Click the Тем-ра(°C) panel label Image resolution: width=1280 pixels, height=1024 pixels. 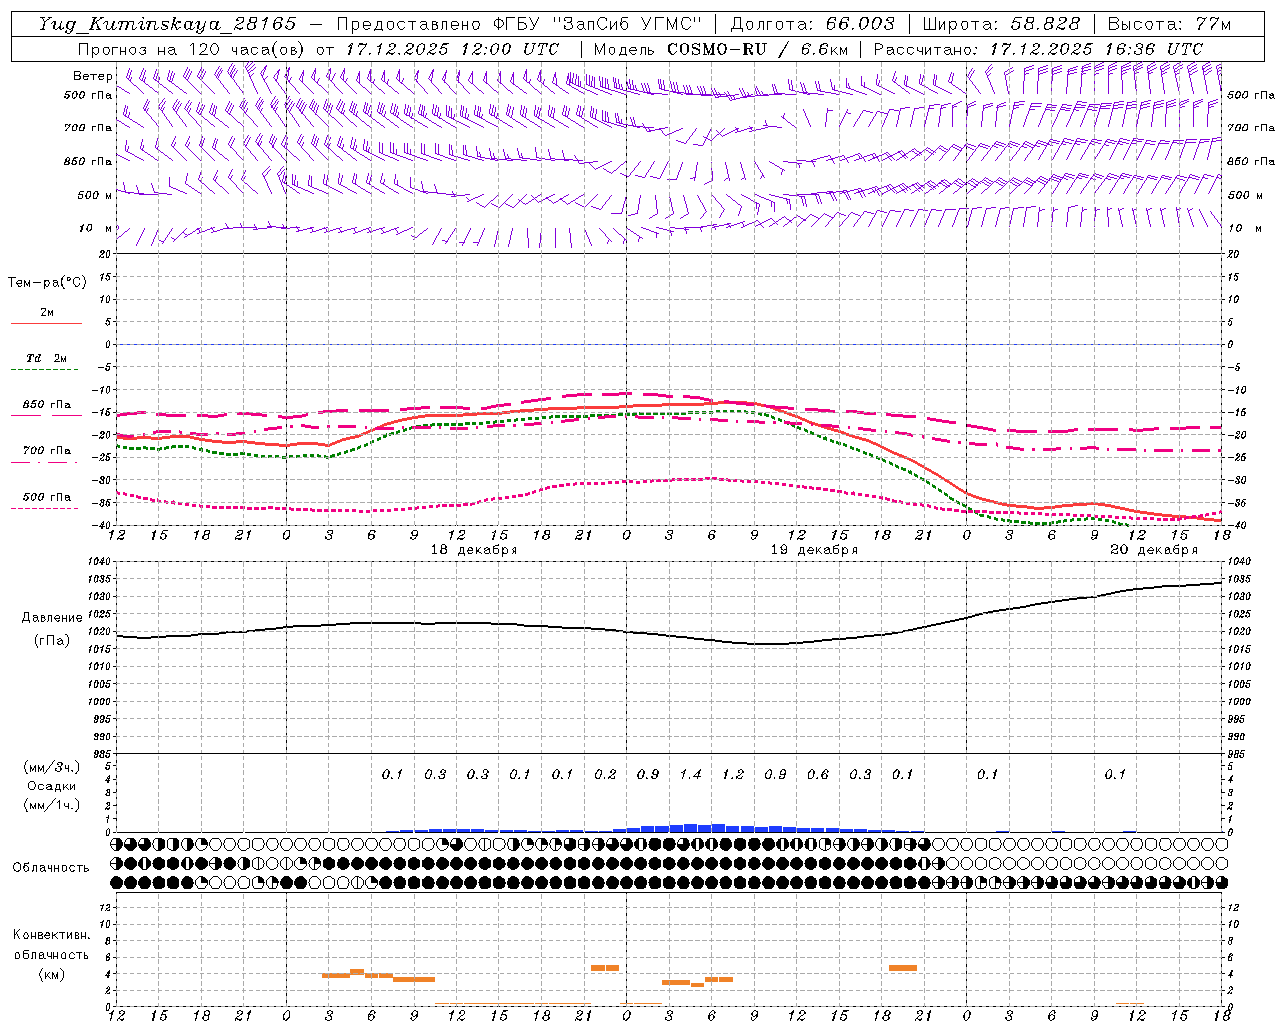pyautogui.click(x=47, y=283)
